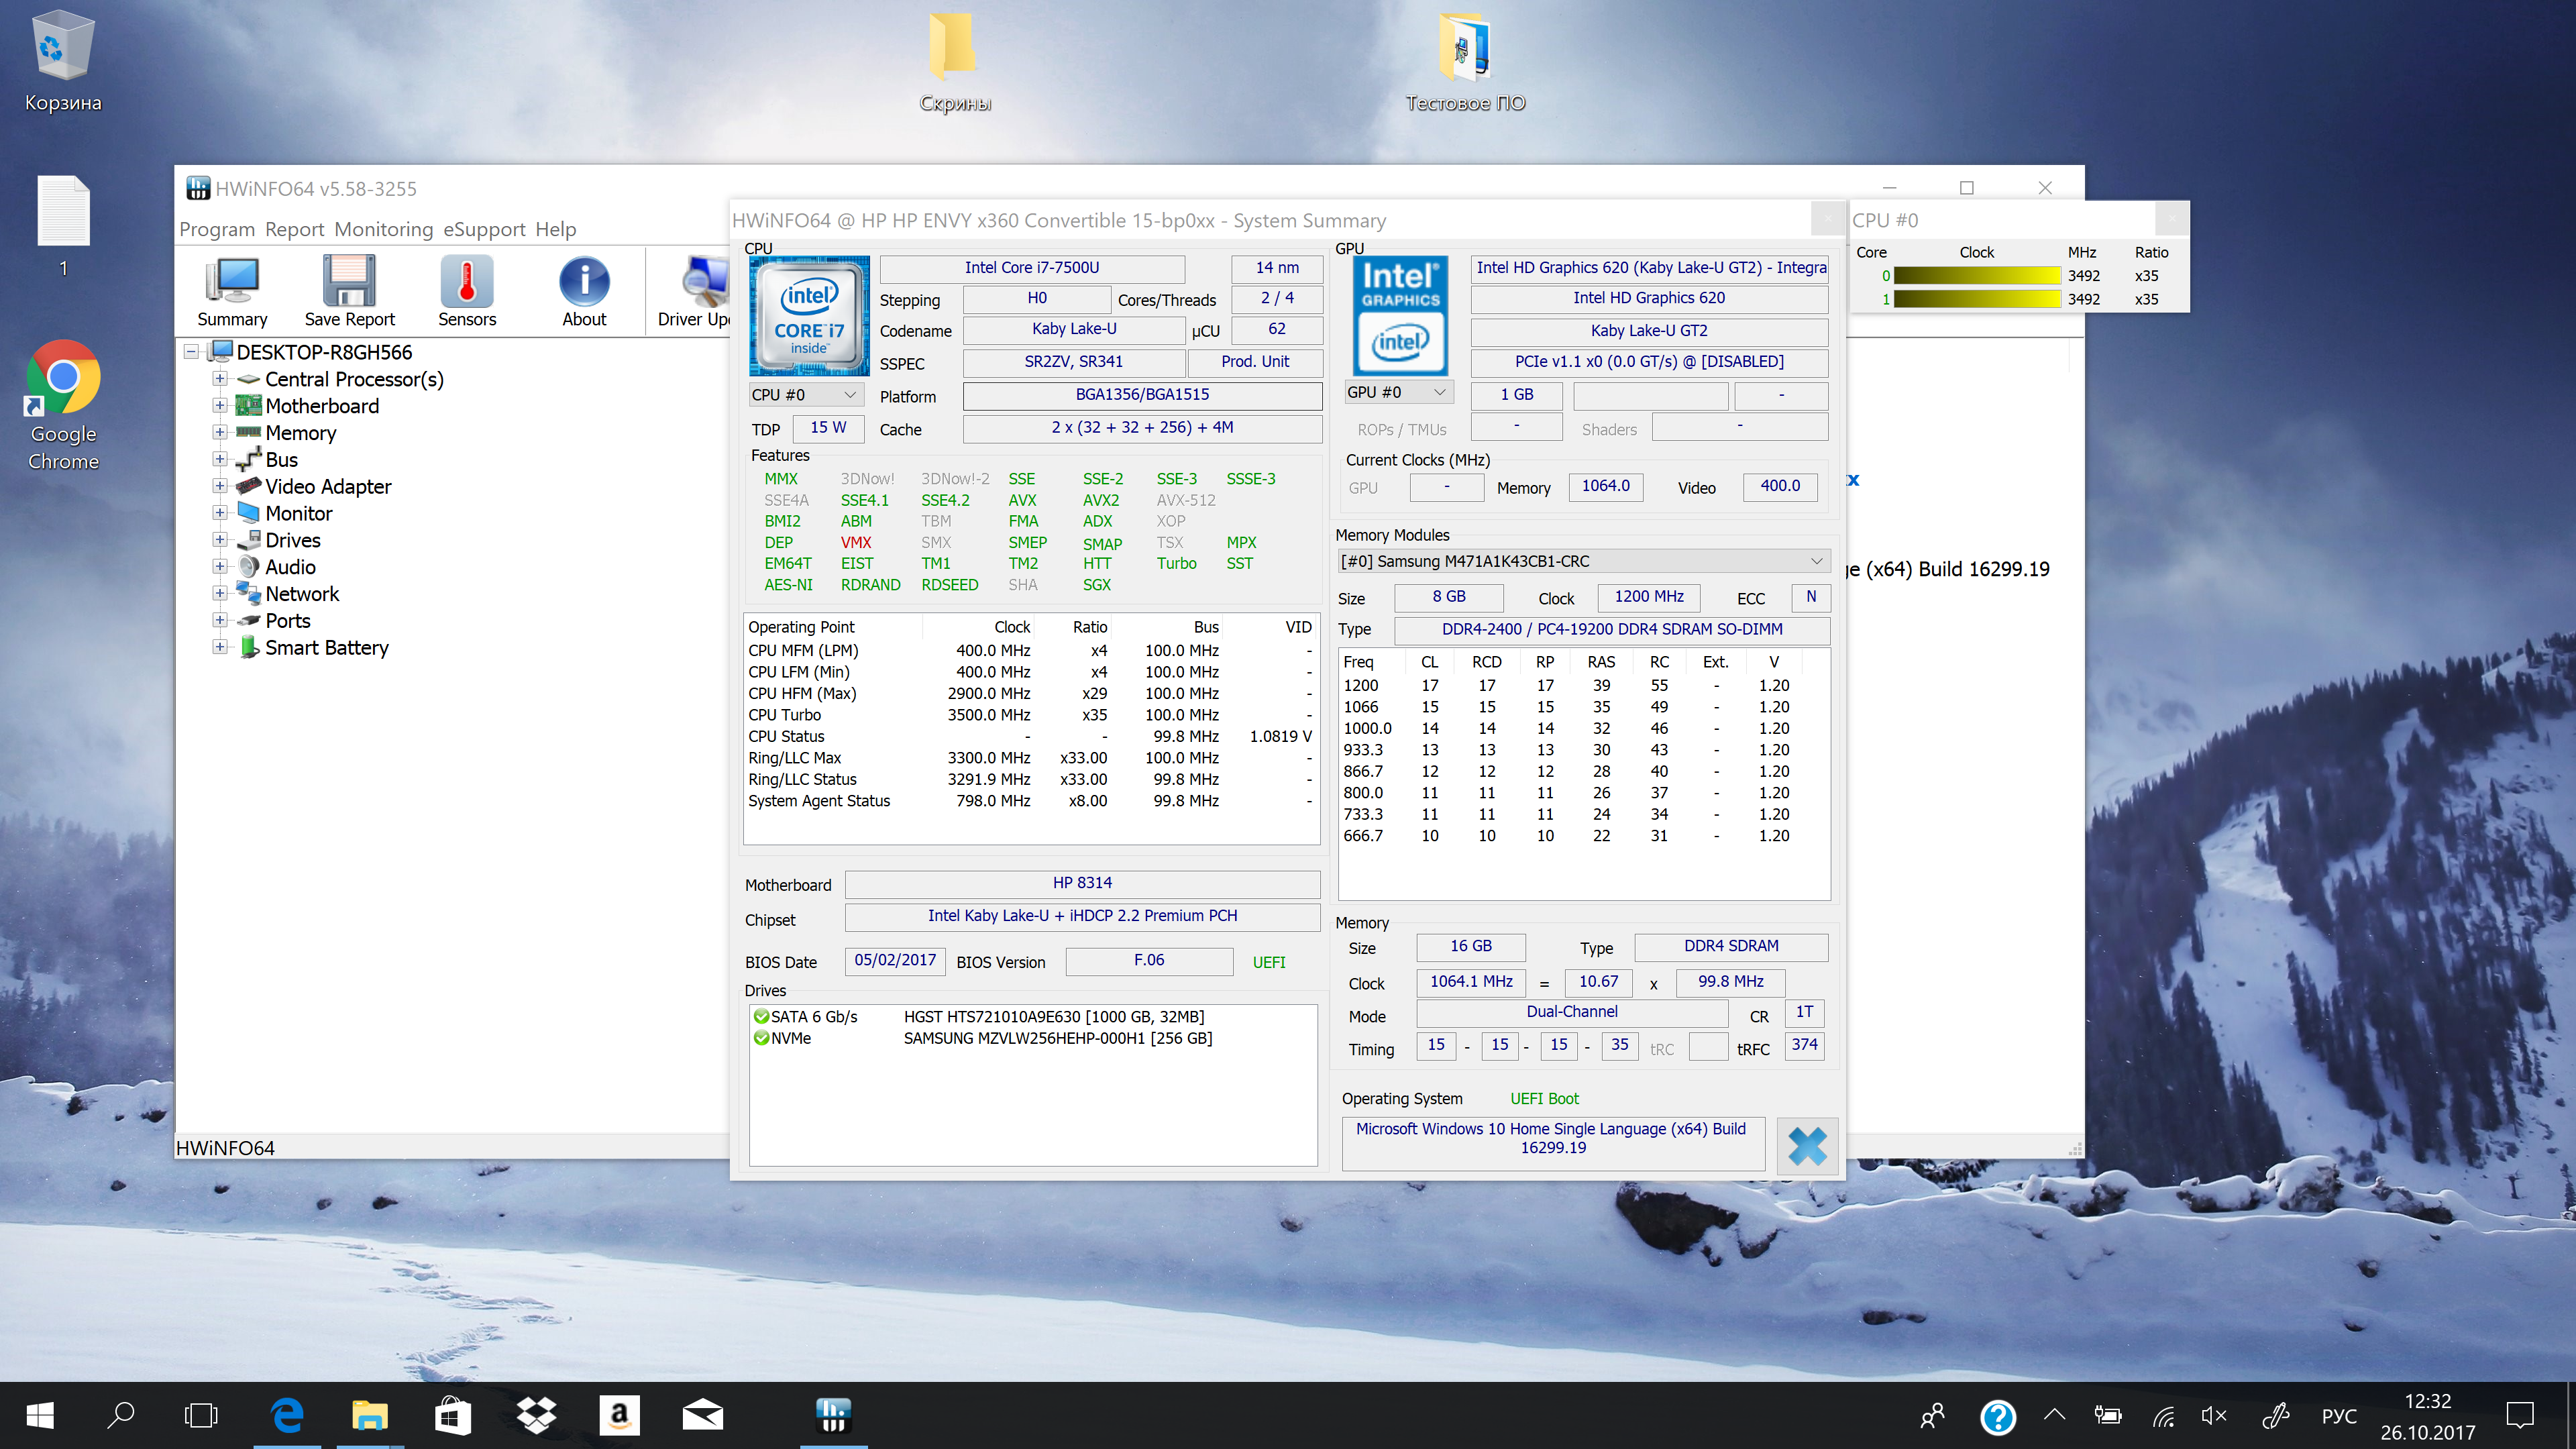
Task: Open the GPU #0 selector dropdown
Action: click(1398, 393)
